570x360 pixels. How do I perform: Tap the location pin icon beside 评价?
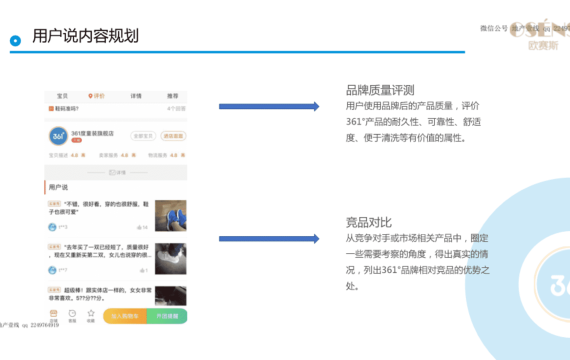tap(91, 96)
